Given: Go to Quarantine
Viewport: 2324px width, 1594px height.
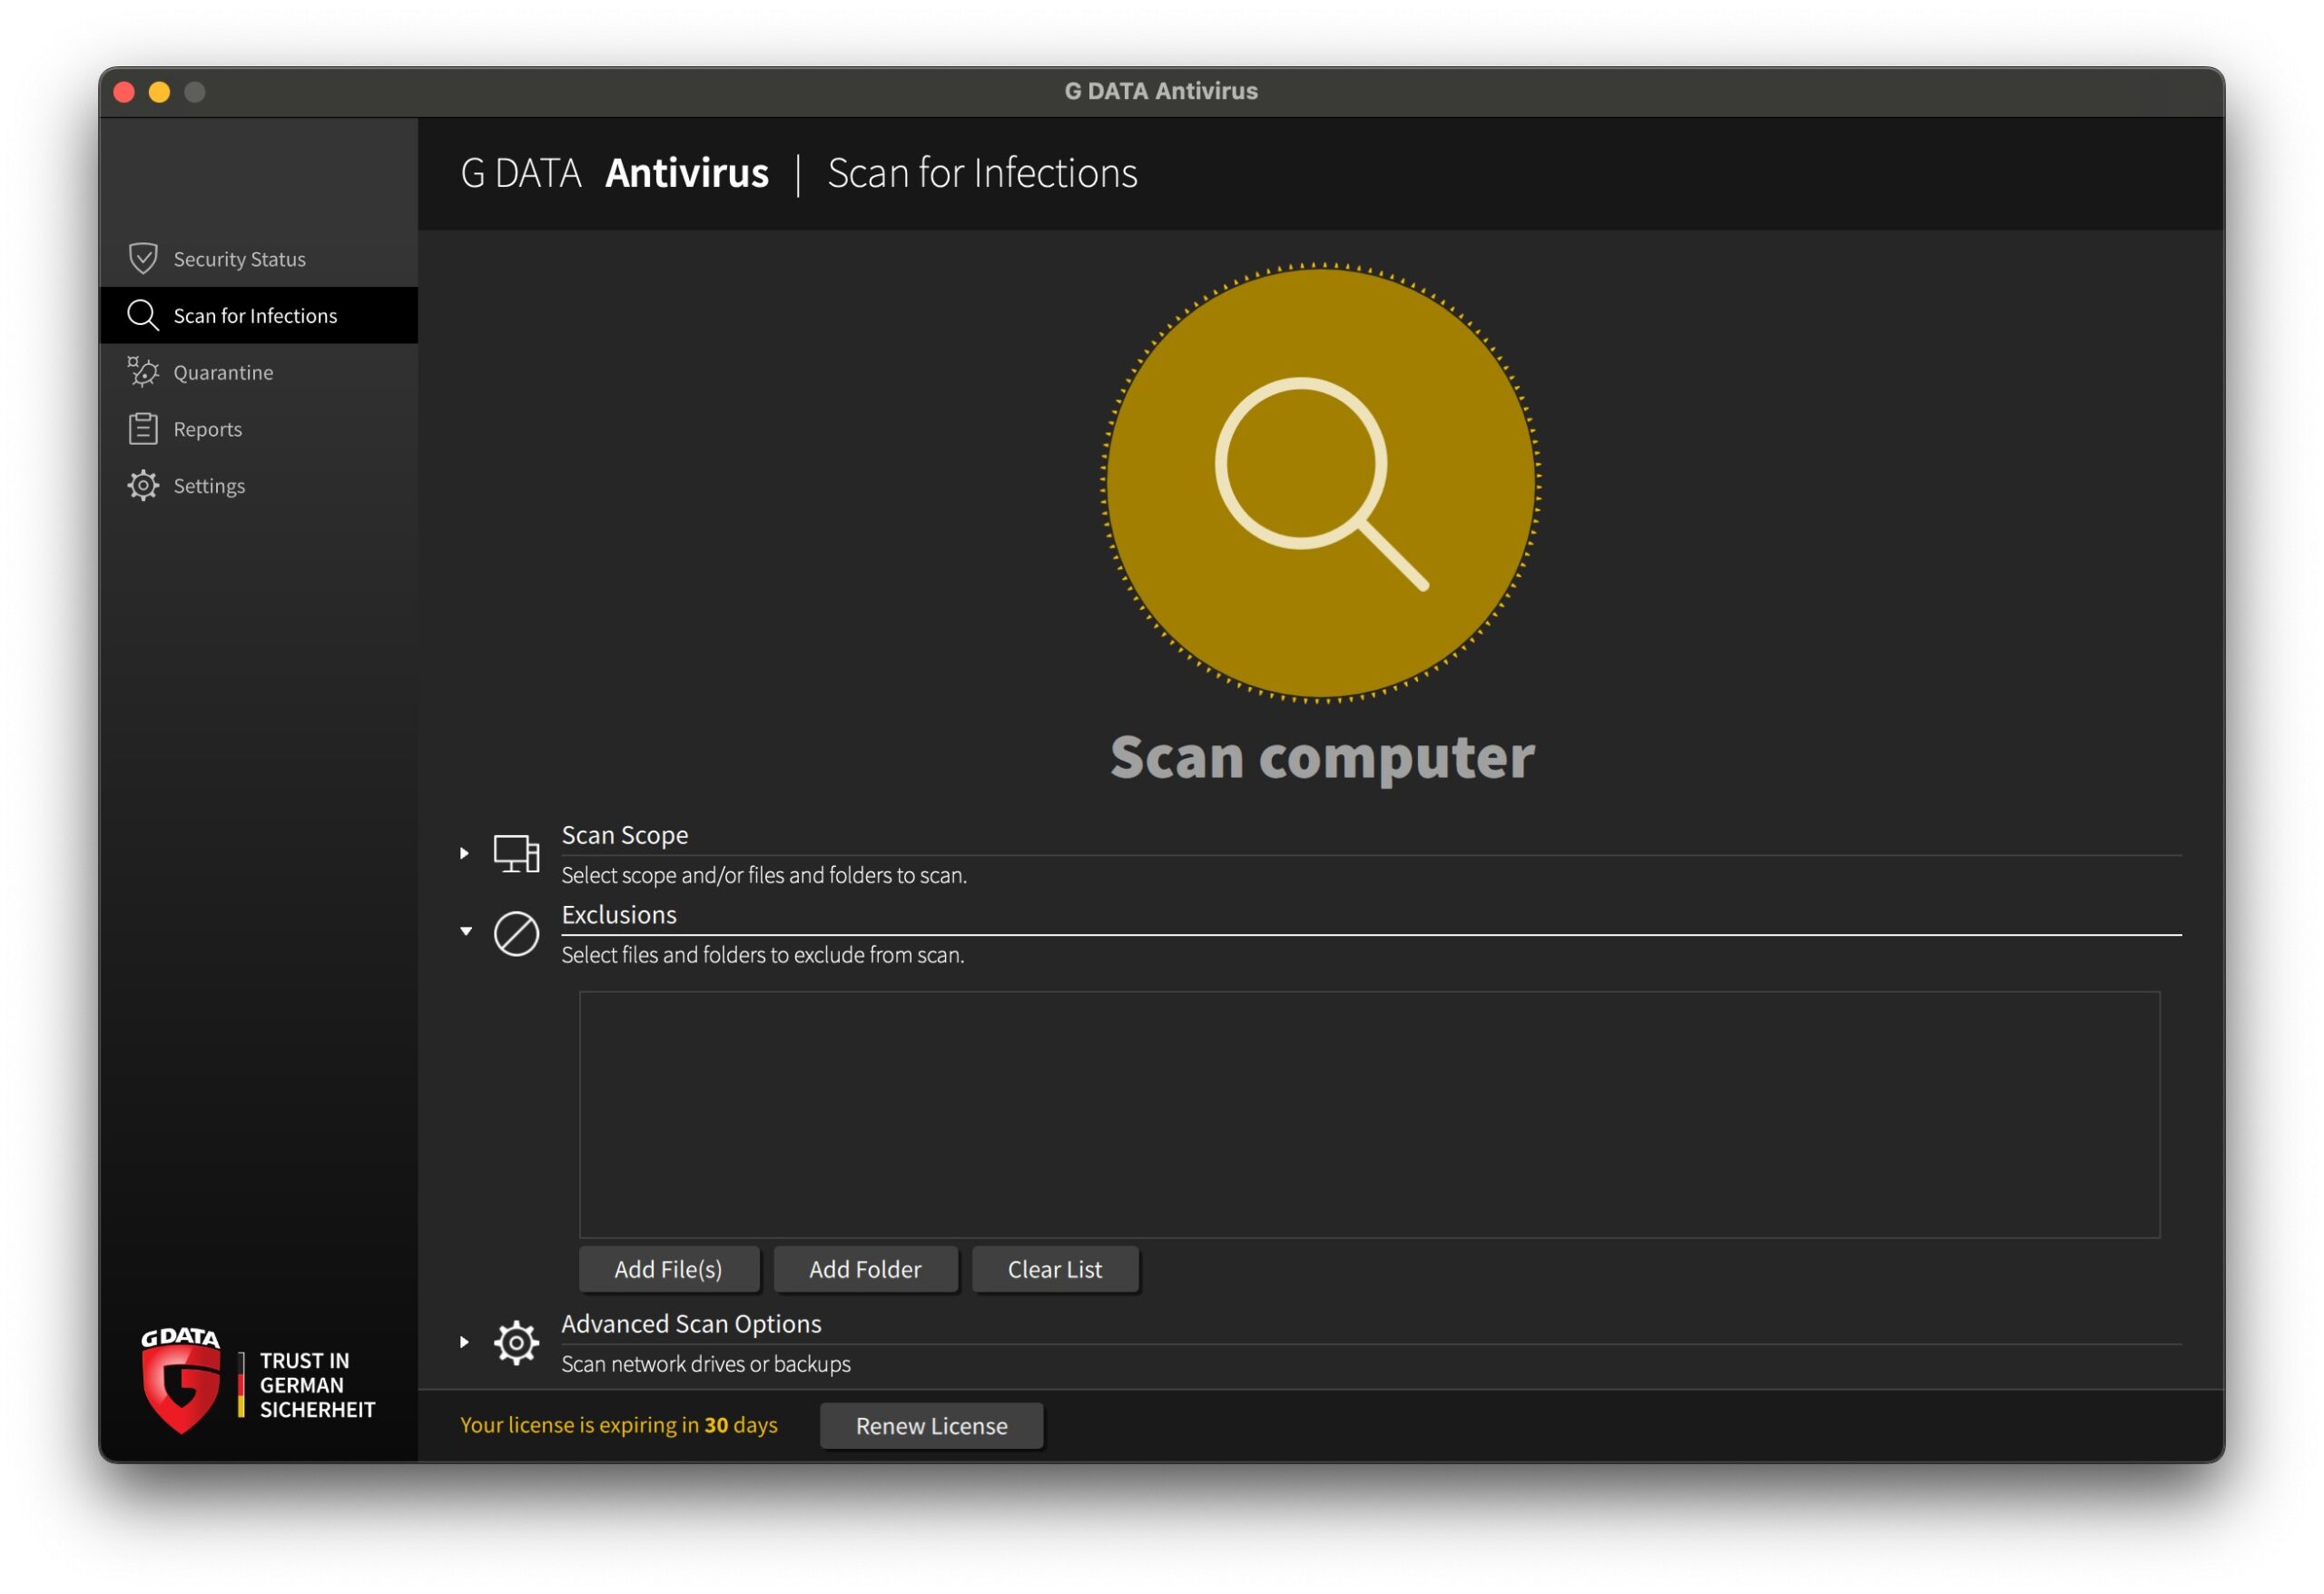Looking at the screenshot, I should click(x=259, y=372).
